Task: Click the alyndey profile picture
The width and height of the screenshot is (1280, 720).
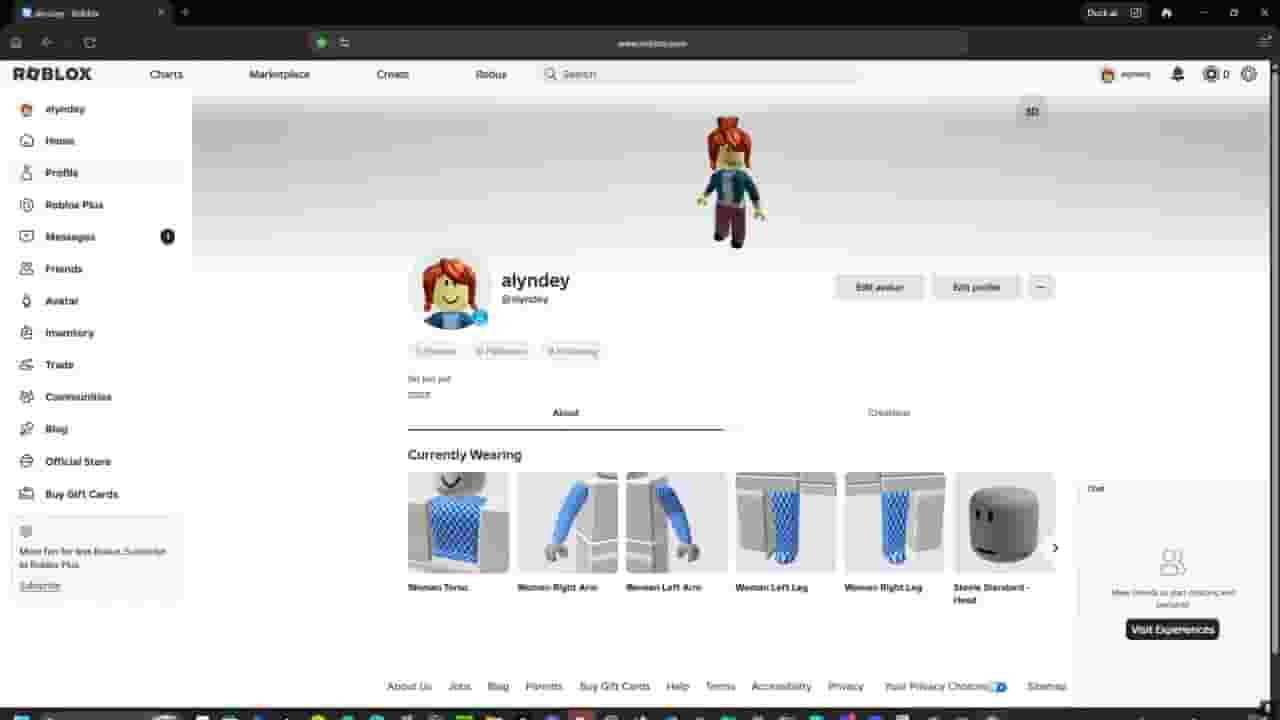Action: tap(449, 290)
